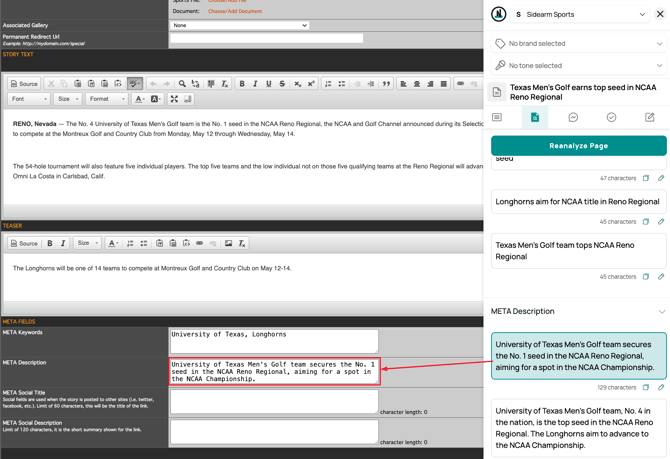Toggle Source mode in Teaser editor
The width and height of the screenshot is (670, 459).
[25, 243]
